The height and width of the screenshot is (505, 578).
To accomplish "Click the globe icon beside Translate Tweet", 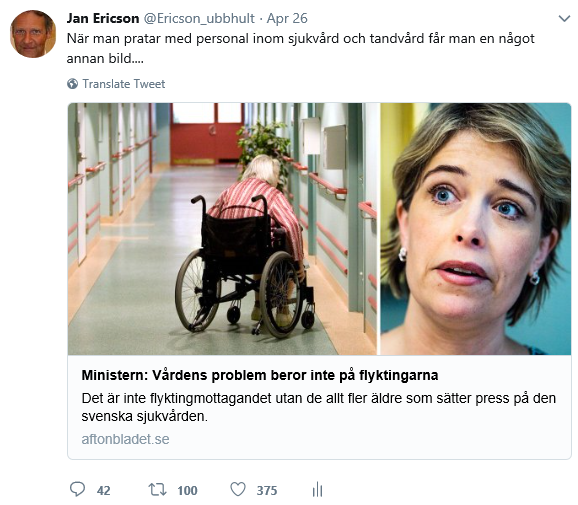I will tap(72, 84).
